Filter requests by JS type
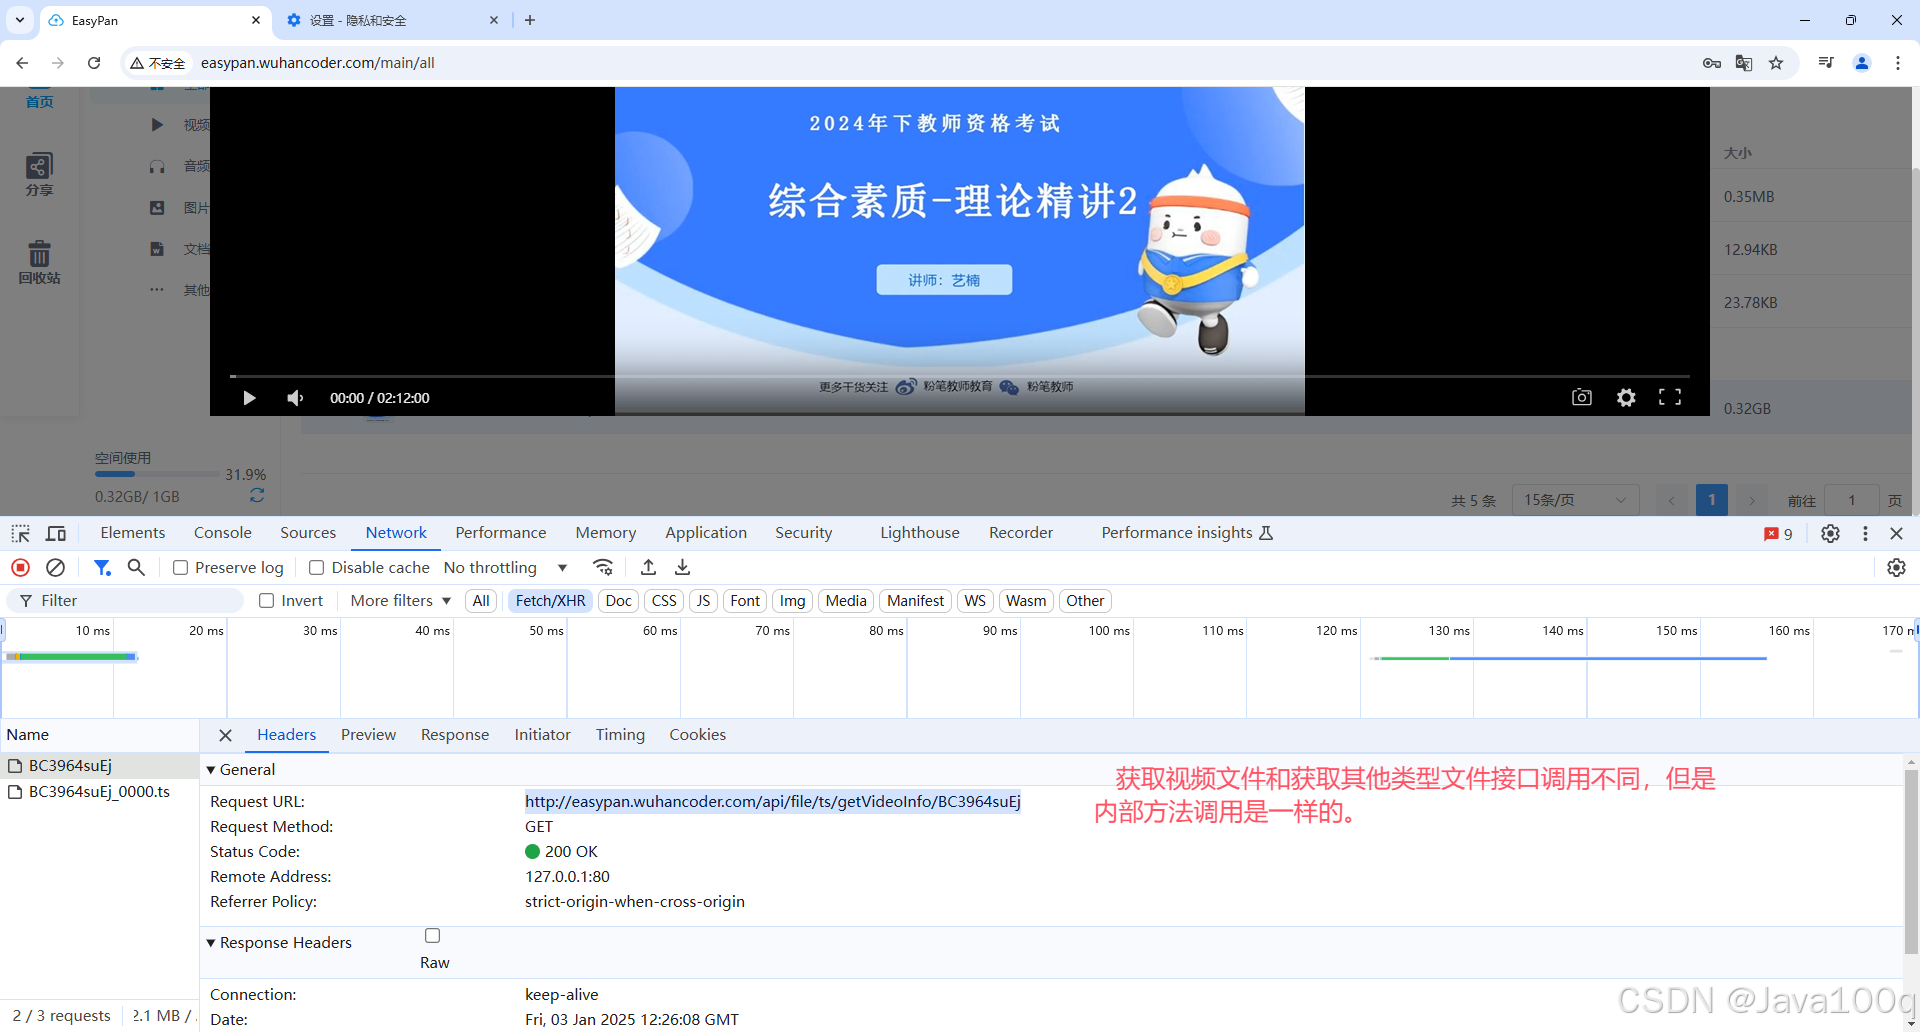 (703, 600)
